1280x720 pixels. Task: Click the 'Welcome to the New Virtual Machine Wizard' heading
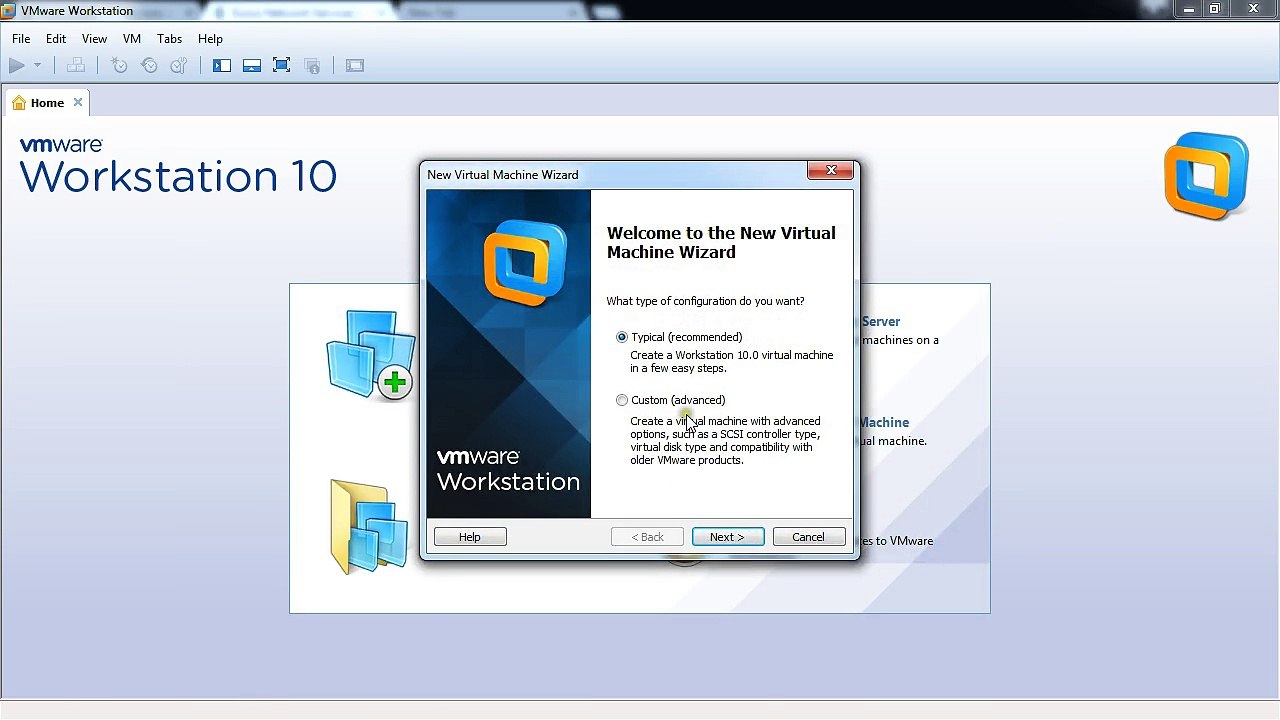[721, 243]
